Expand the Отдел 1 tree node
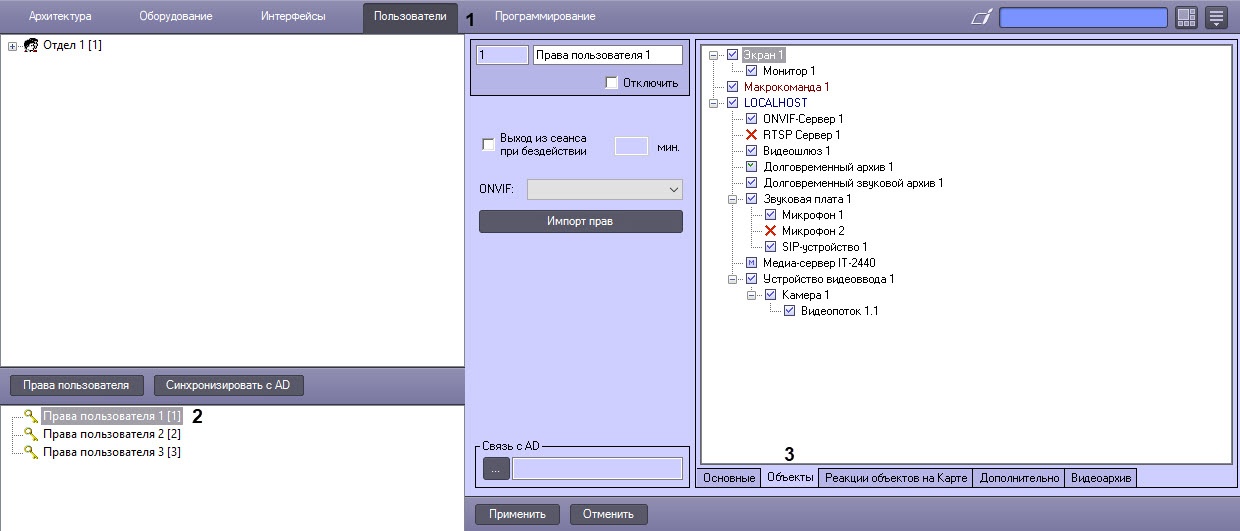This screenshot has height=531, width=1240. pos(12,45)
